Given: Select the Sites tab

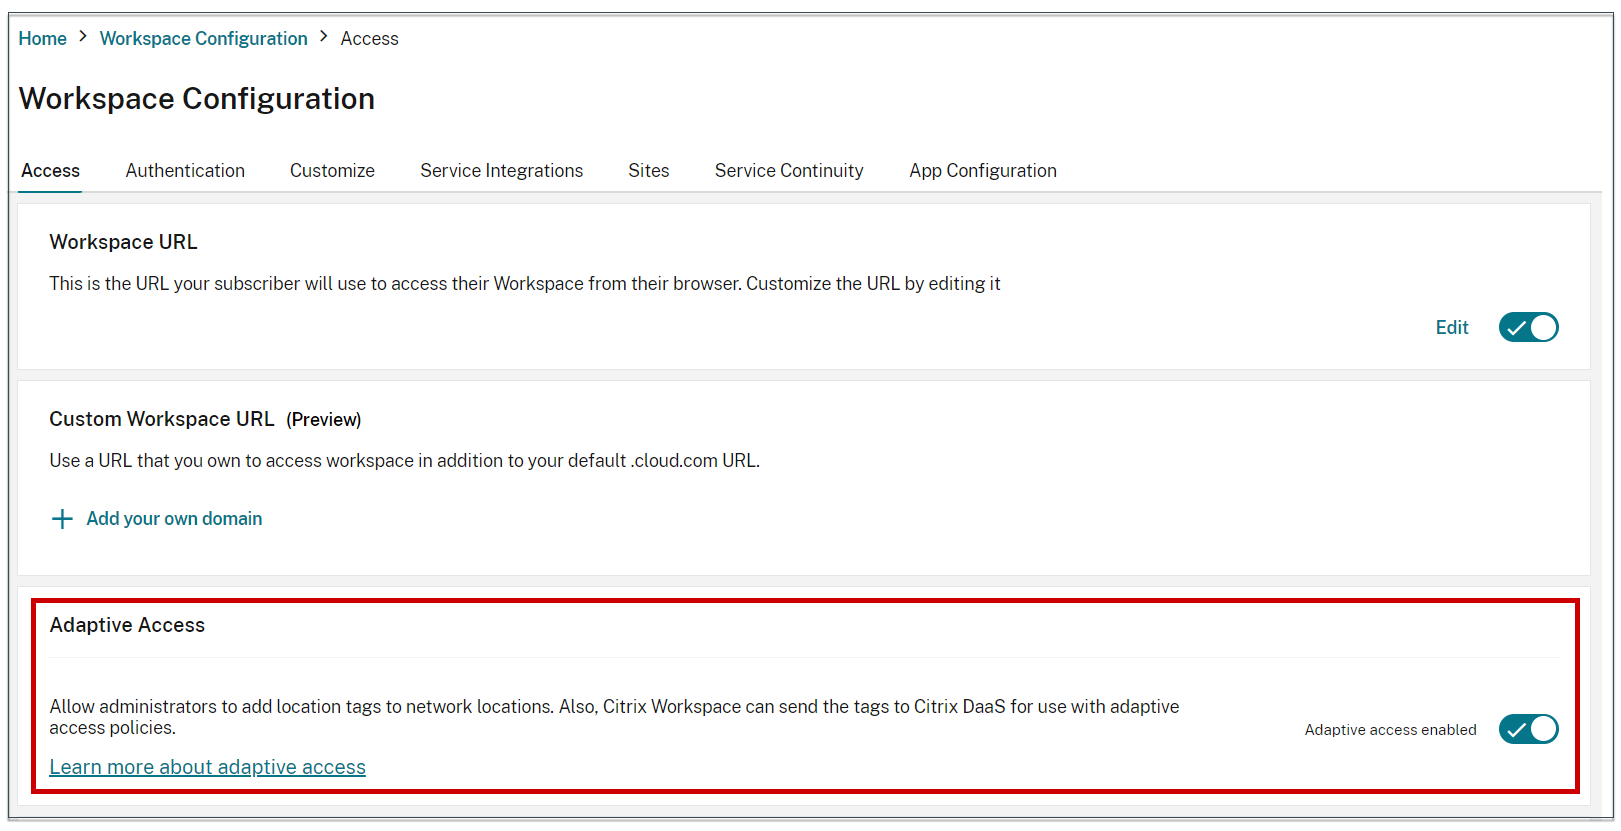Looking at the screenshot, I should (x=648, y=171).
